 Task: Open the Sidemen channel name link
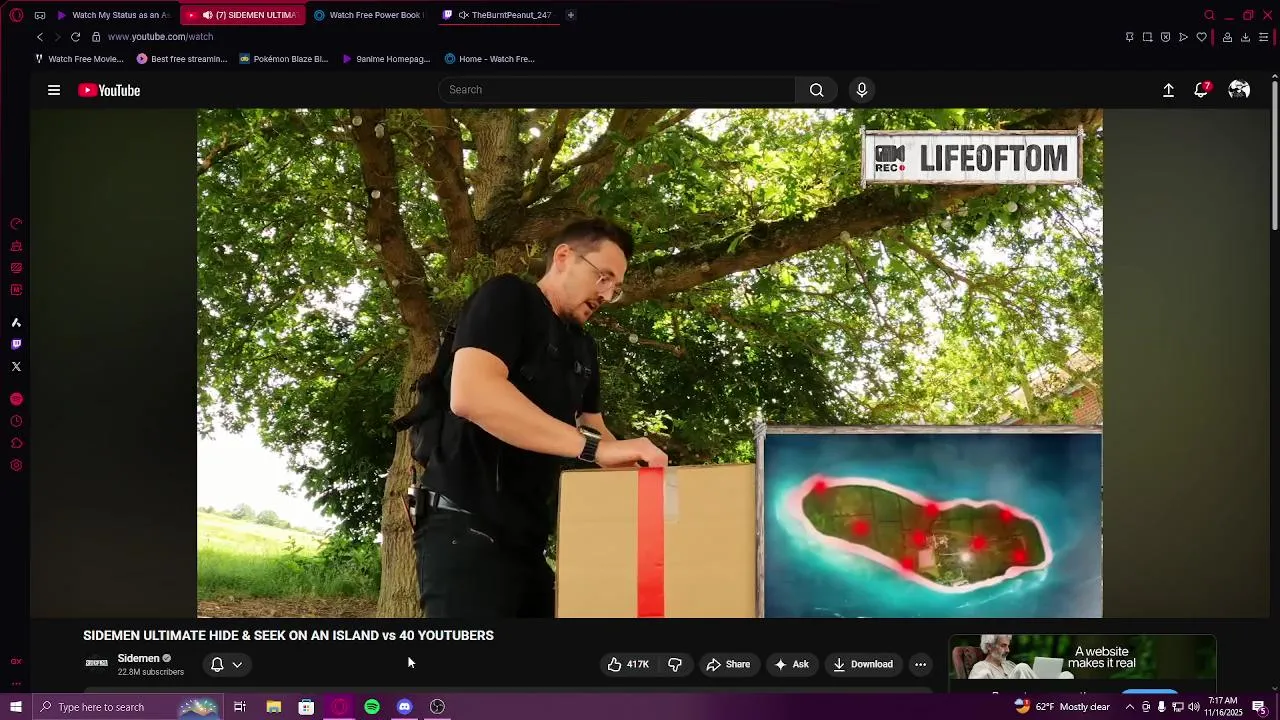(139, 658)
